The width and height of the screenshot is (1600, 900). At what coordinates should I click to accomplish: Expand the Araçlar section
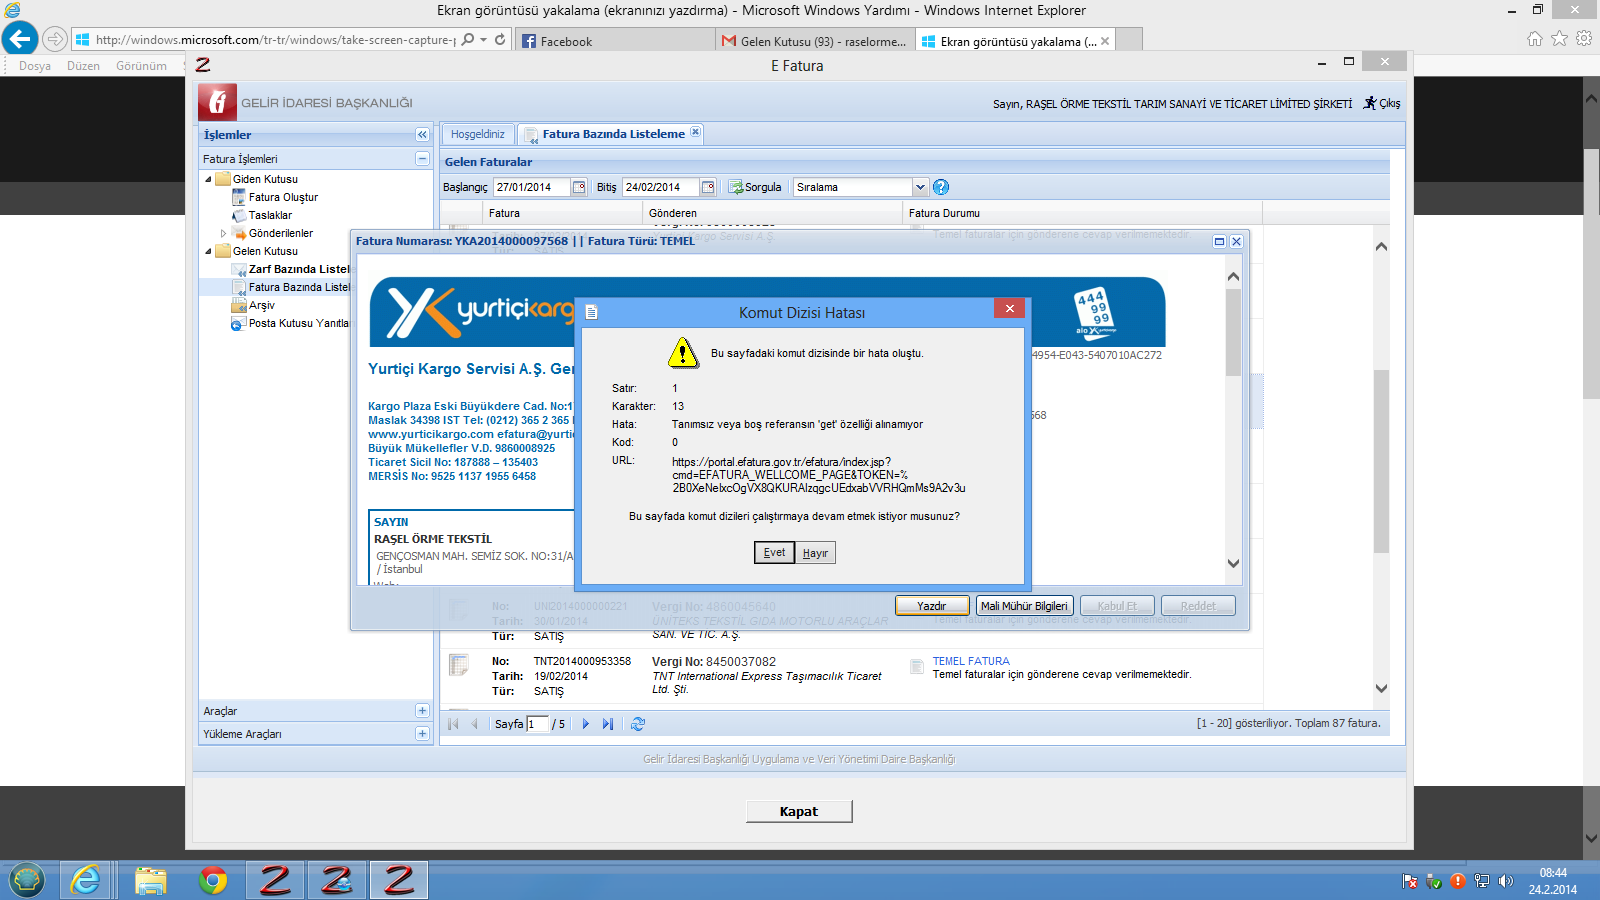[x=422, y=711]
